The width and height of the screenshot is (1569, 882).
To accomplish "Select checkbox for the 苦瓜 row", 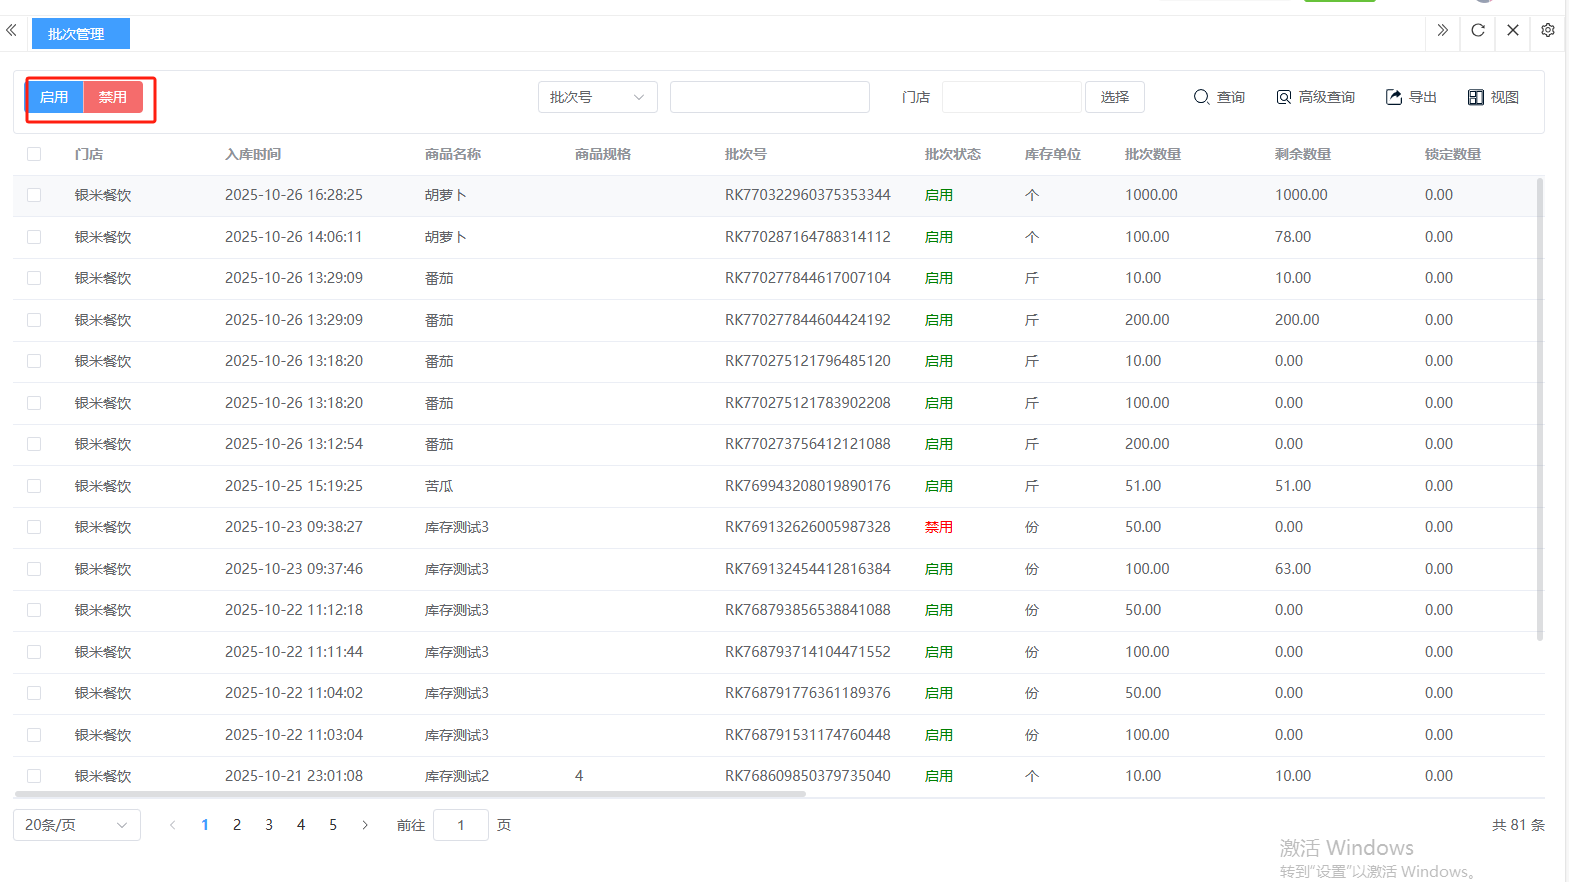I will coord(34,486).
